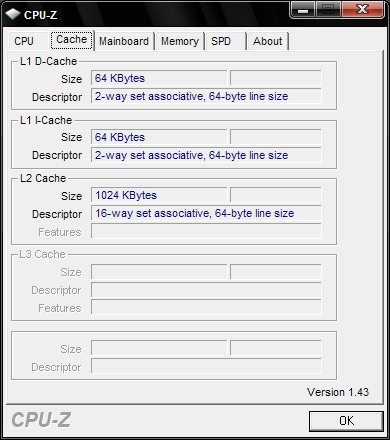The image size is (390, 440).
Task: Click the L2 16-way set associative descriptor field
Action: [x=206, y=213]
